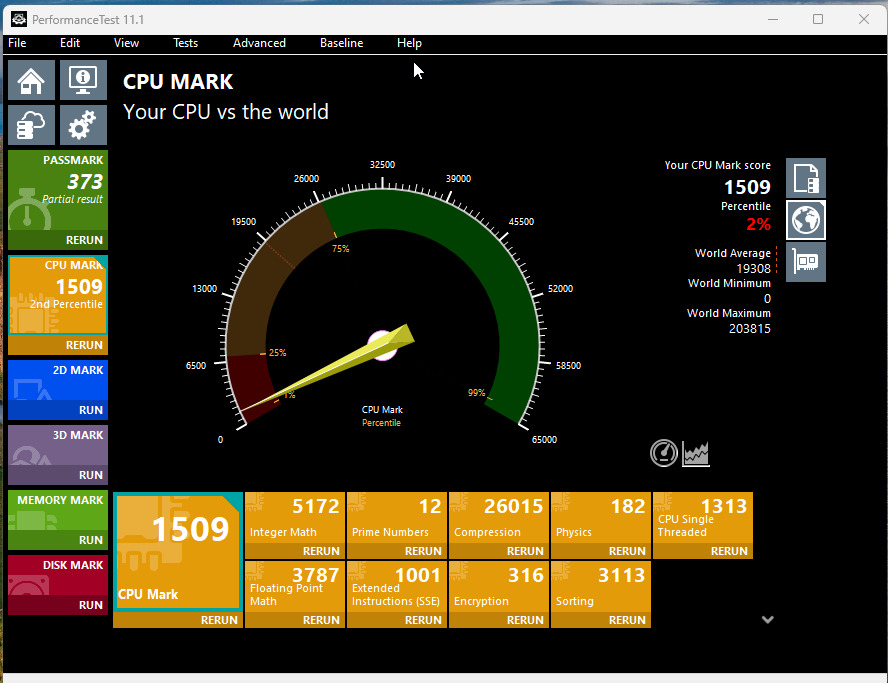The width and height of the screenshot is (888, 683).
Task: Rerun the Extended Instructions (SSE) test
Action: click(396, 620)
